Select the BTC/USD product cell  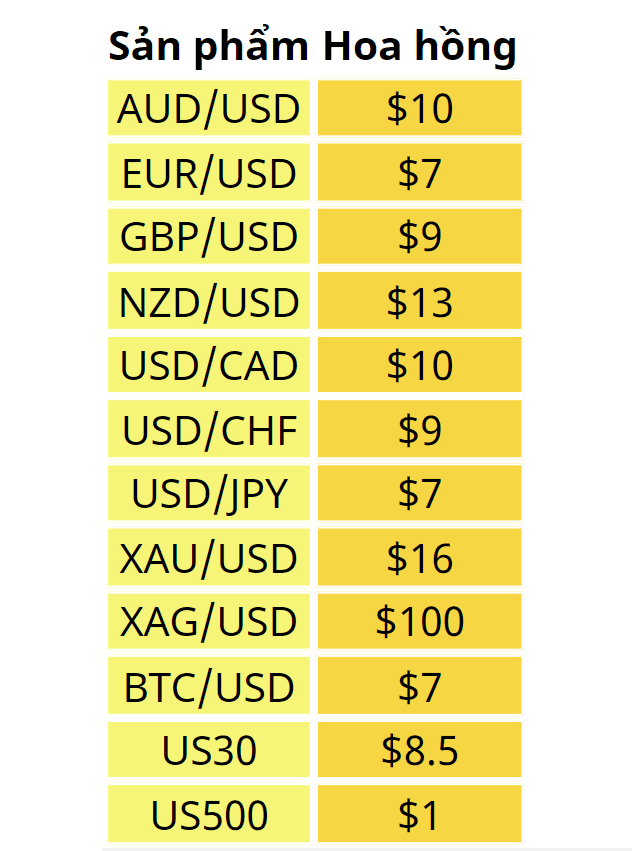209,687
